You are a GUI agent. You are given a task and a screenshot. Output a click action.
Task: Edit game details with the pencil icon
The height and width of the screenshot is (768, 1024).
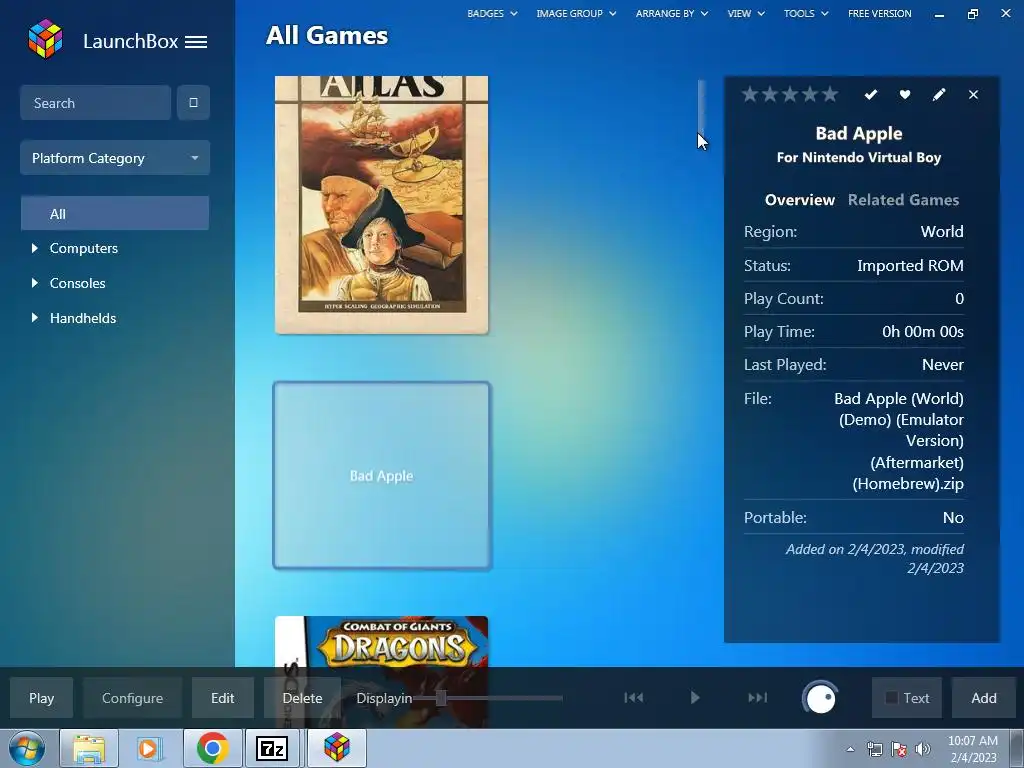(x=938, y=95)
